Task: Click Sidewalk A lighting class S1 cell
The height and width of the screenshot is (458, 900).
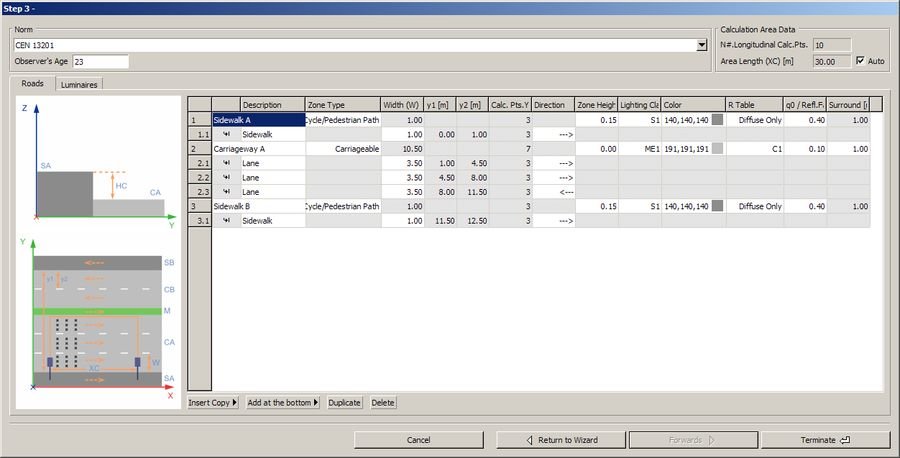Action: click(x=639, y=120)
